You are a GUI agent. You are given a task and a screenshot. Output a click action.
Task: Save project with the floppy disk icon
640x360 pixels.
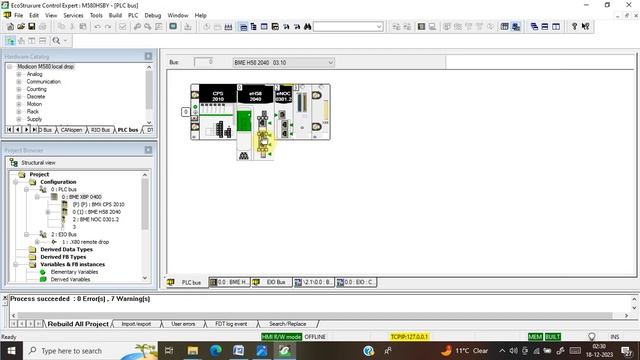(31, 27)
